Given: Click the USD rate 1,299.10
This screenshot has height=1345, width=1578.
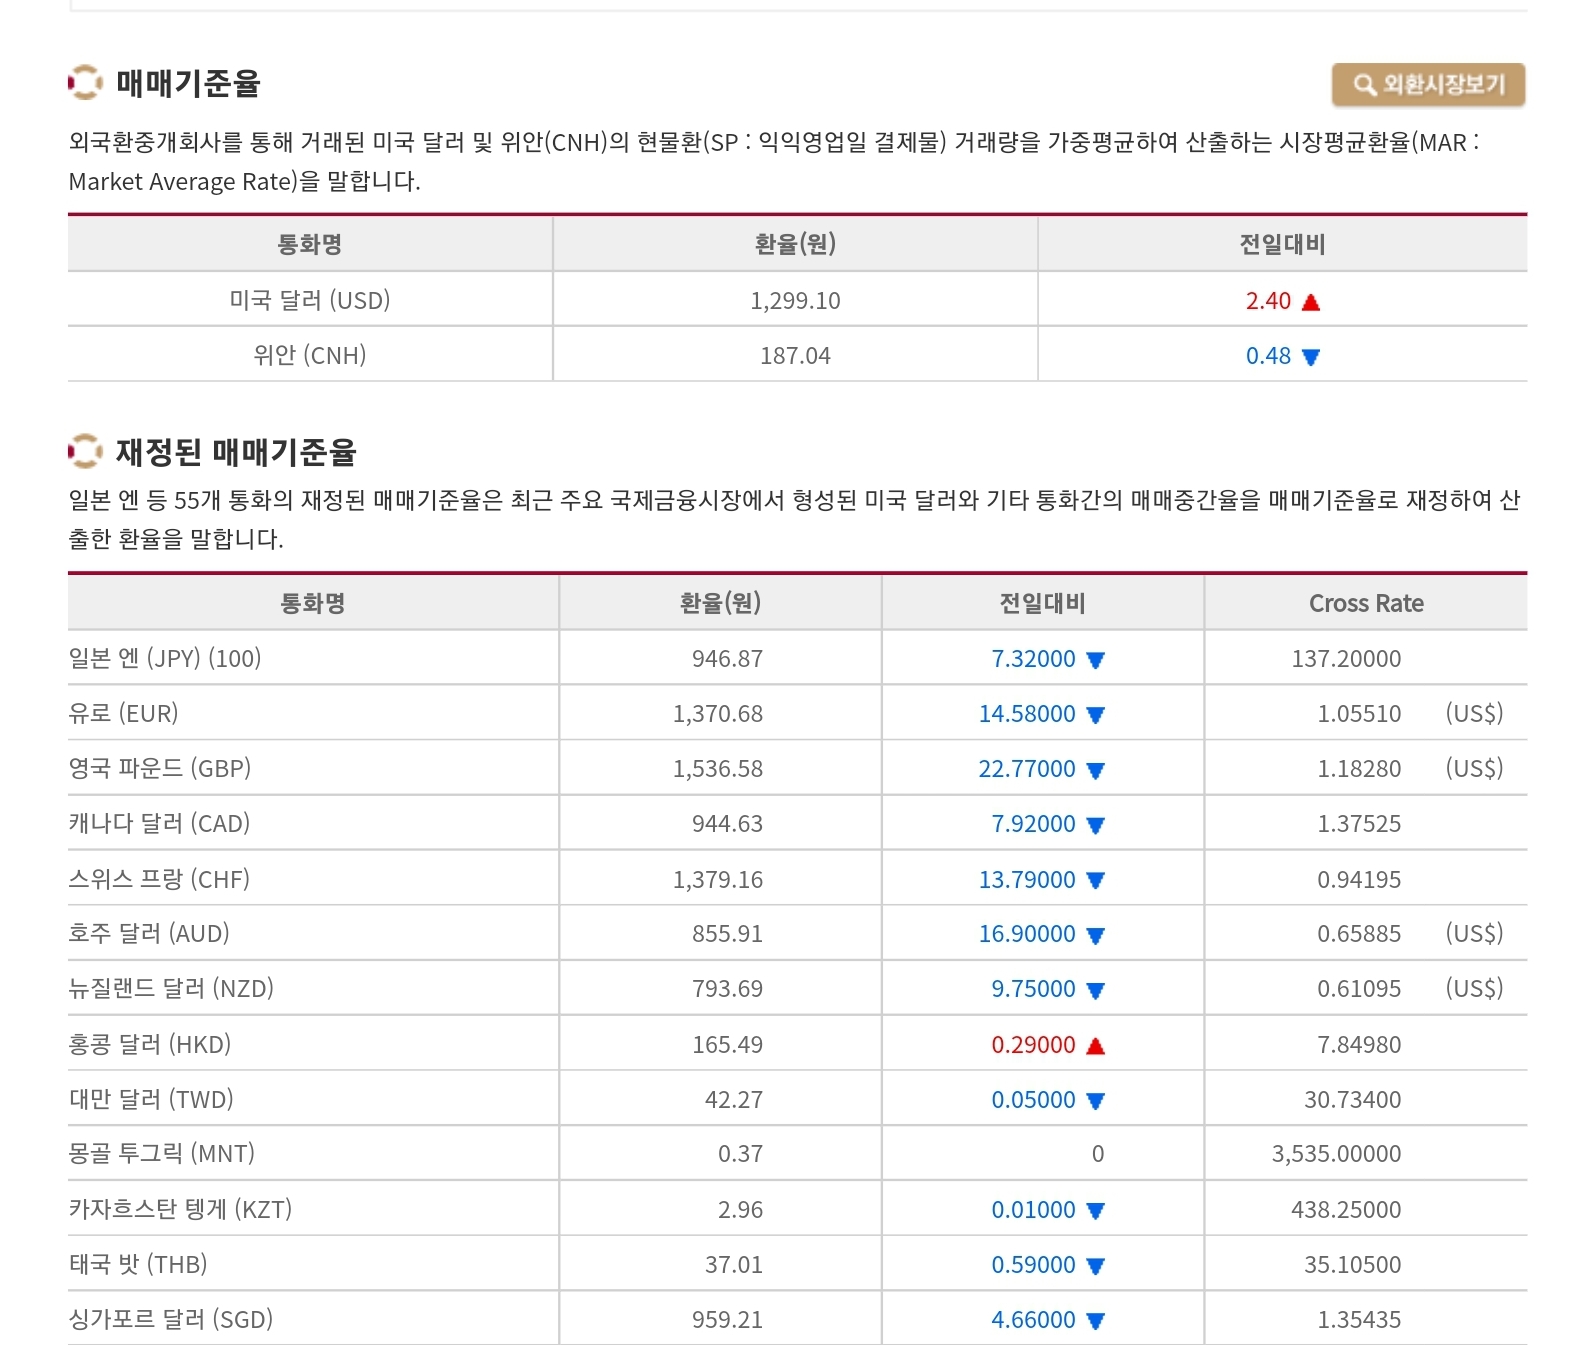Looking at the screenshot, I should coord(795,301).
